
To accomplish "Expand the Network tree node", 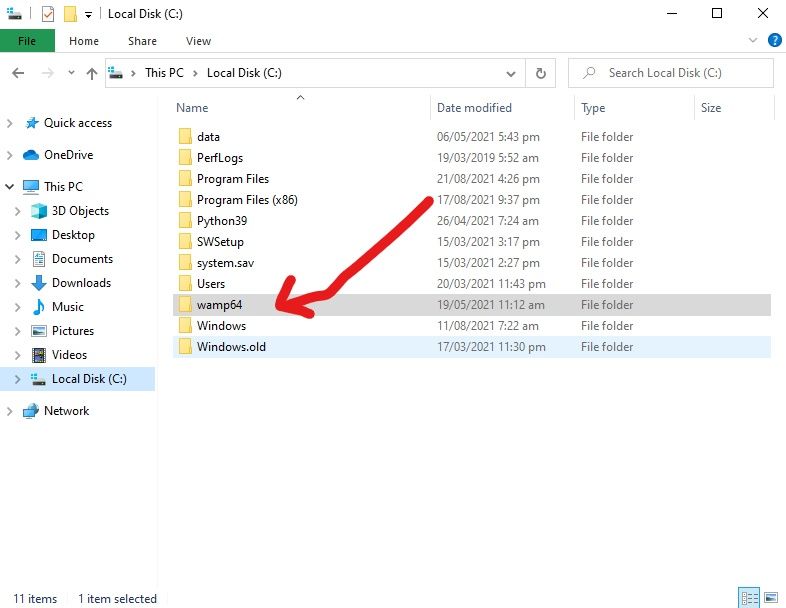I will tap(10, 411).
